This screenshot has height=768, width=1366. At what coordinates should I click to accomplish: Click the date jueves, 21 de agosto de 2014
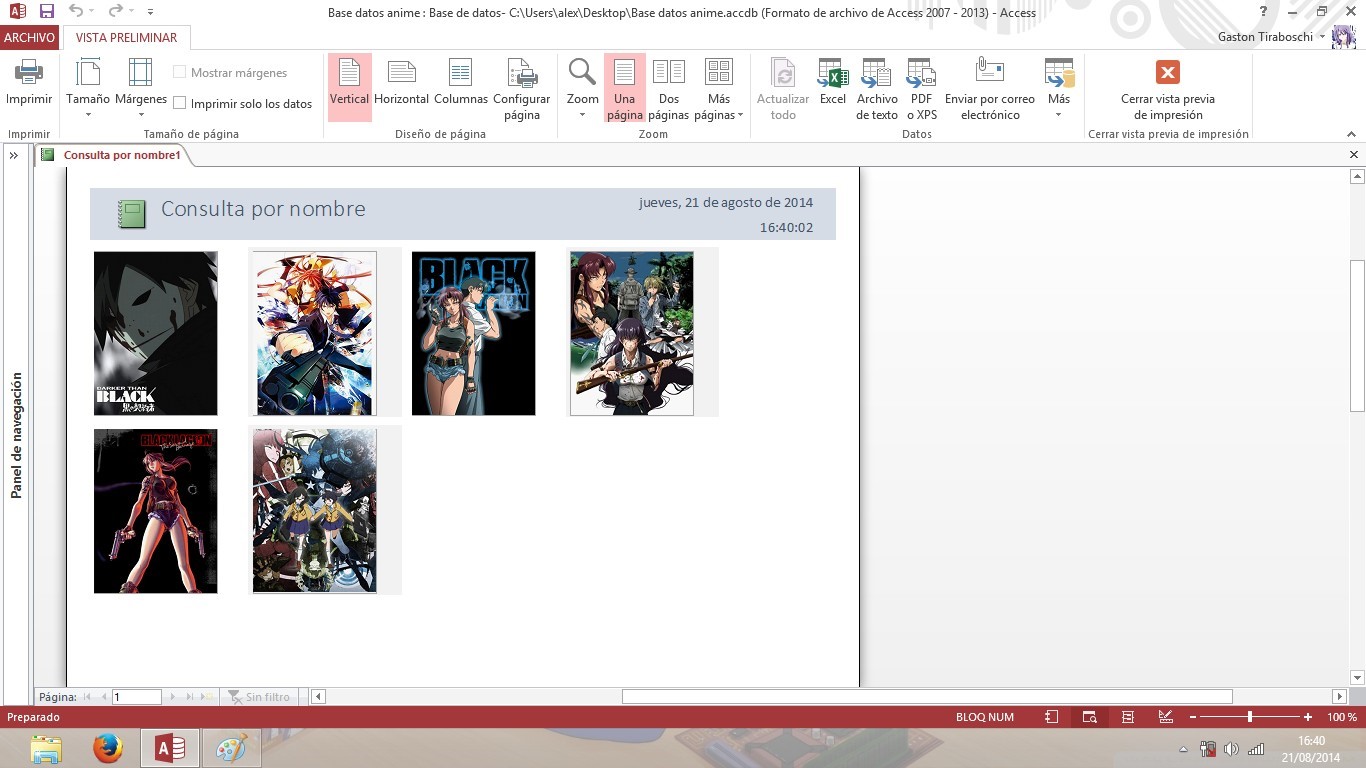click(x=726, y=202)
